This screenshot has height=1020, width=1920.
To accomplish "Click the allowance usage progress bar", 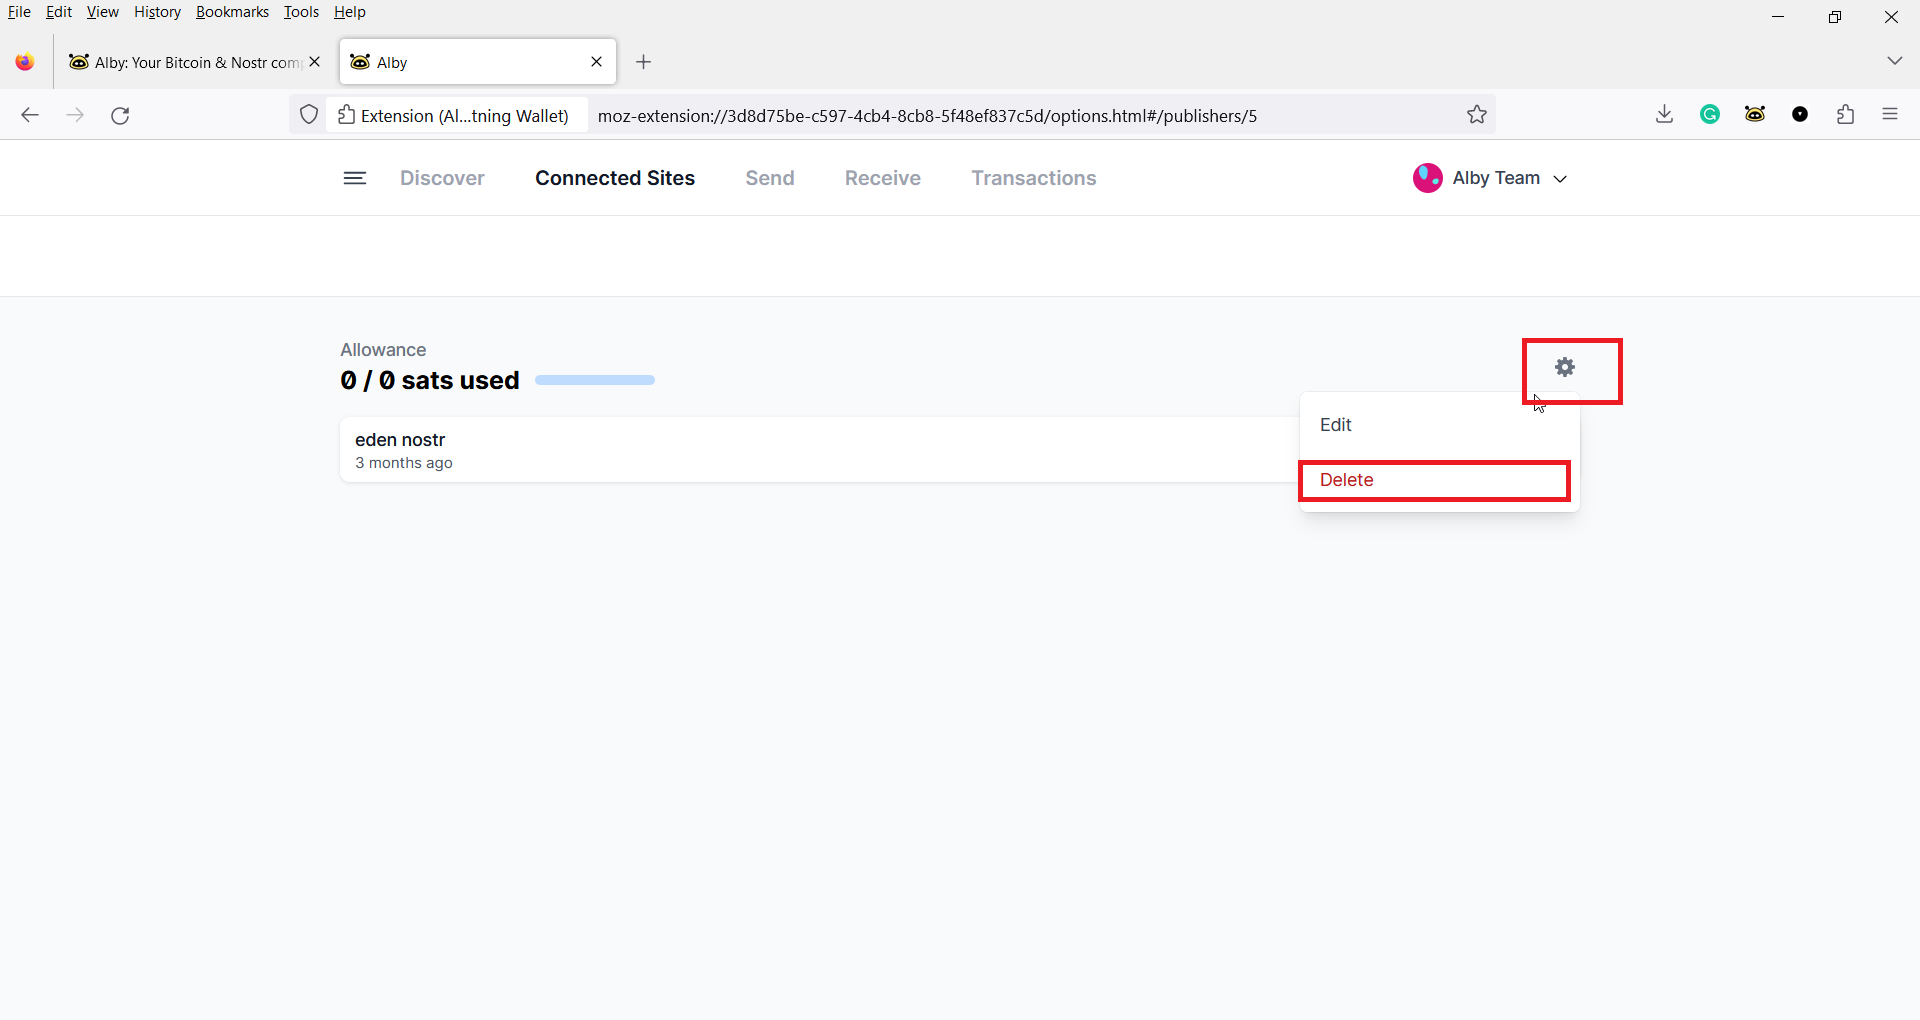I will pyautogui.click(x=595, y=380).
